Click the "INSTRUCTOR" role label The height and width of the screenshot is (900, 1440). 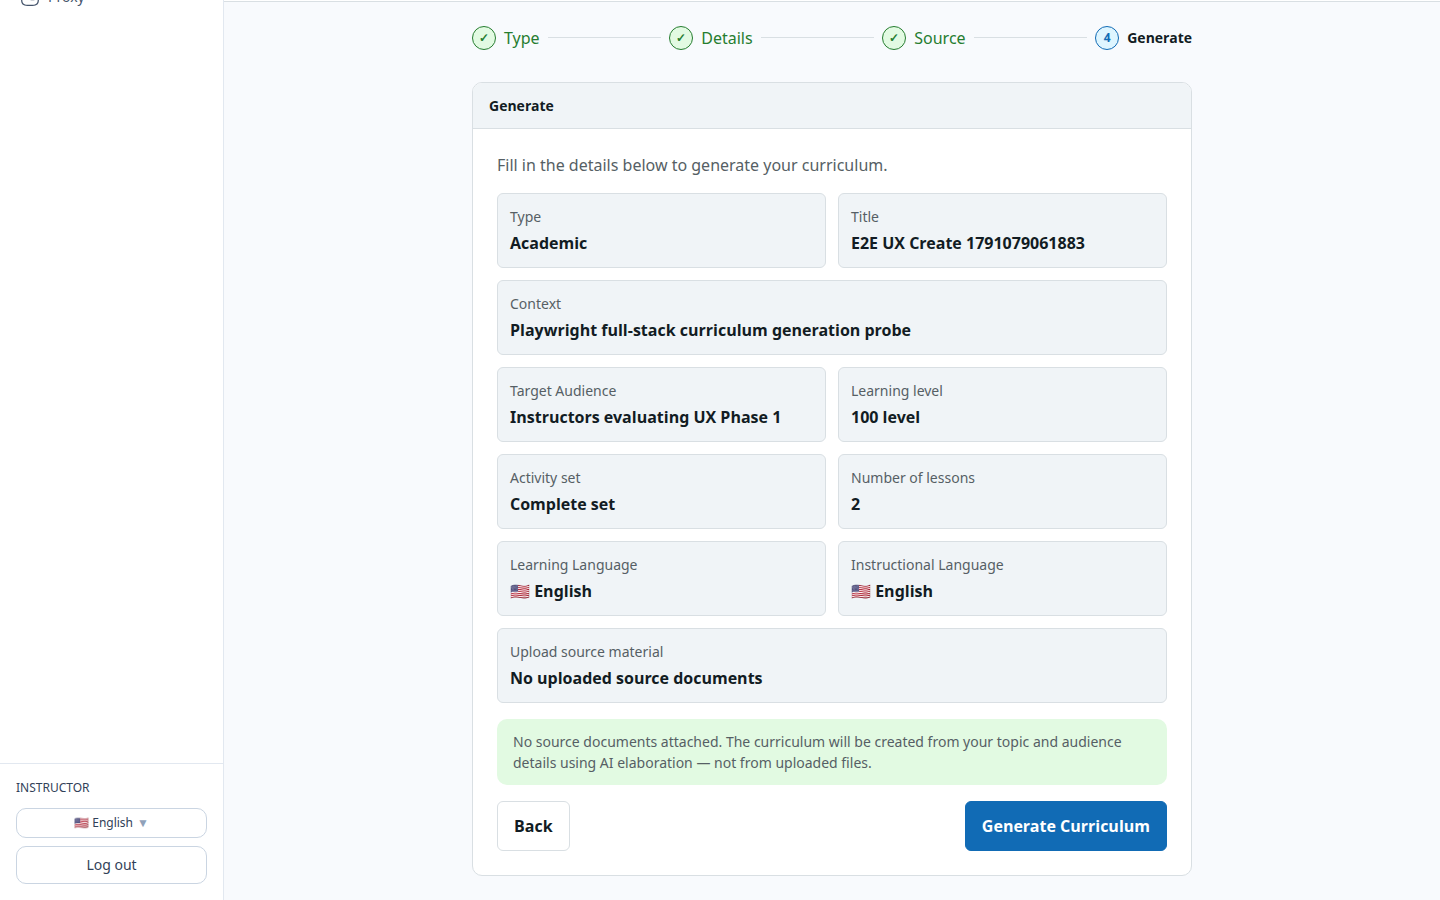(x=53, y=788)
